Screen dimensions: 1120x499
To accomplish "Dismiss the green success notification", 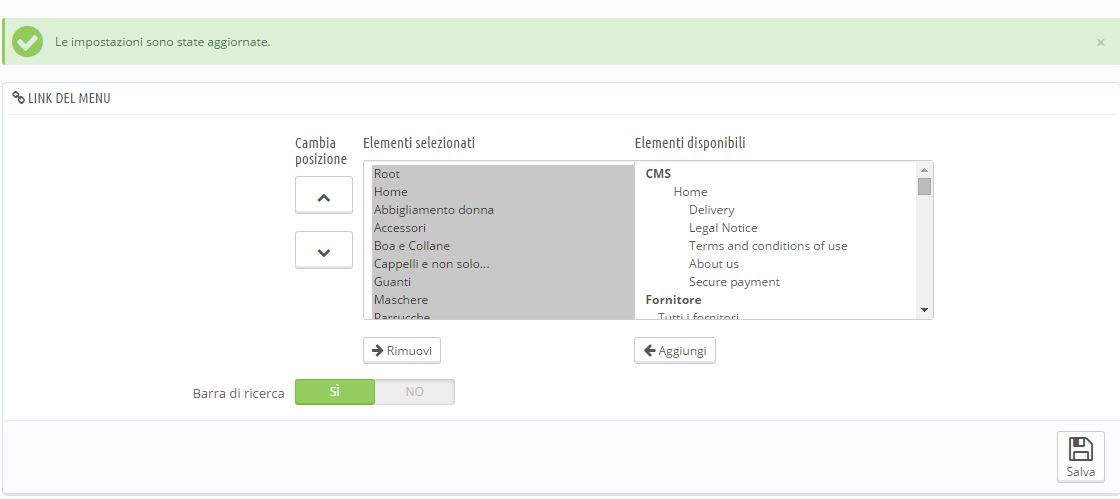I will 1101,43.
